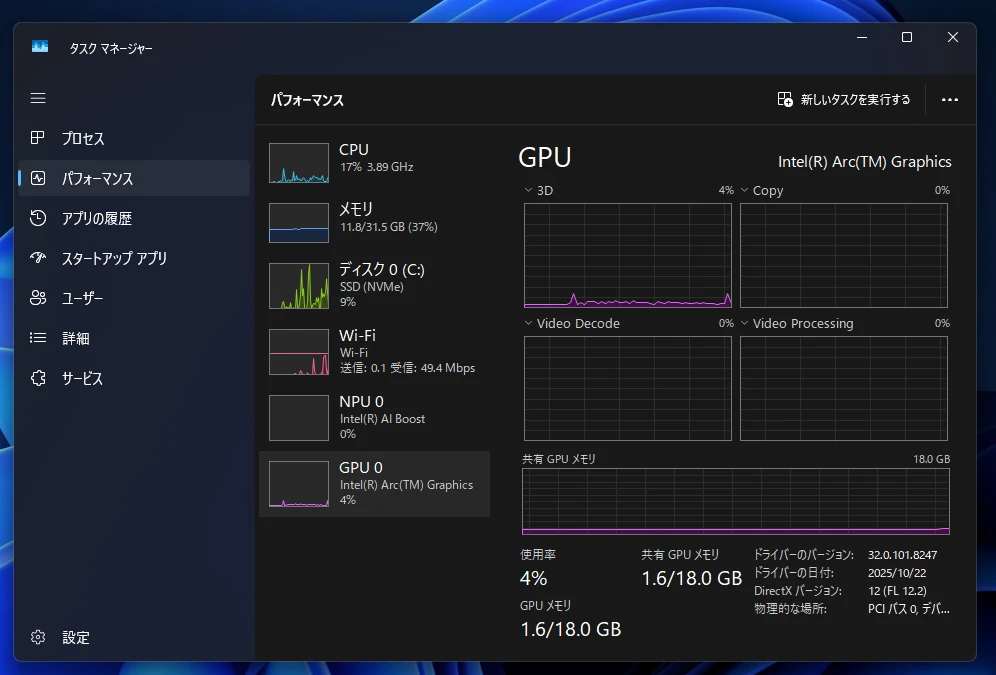The image size is (996, 675).
Task: Open the Copy engine selector dropdown
Action: (x=745, y=190)
